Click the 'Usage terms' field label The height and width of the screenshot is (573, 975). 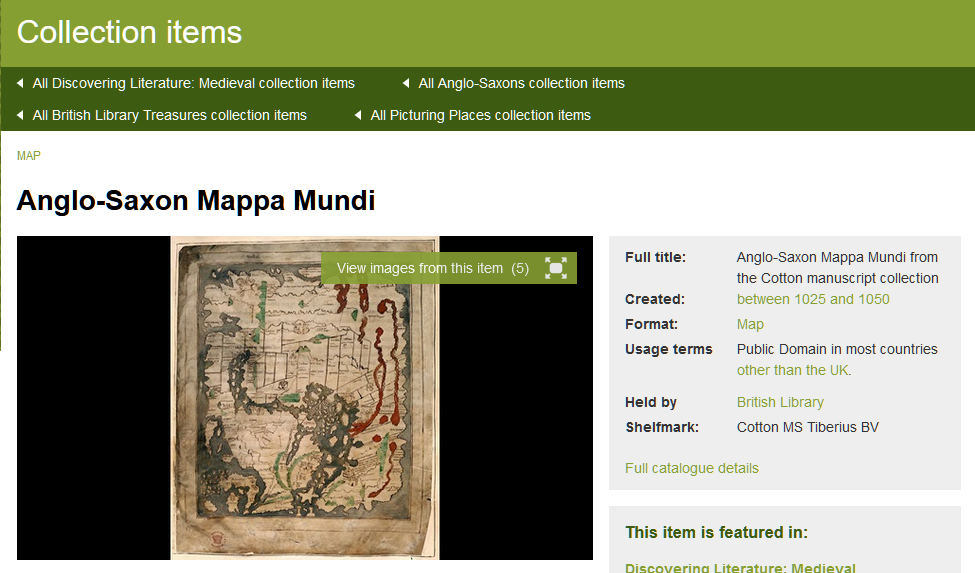coord(668,349)
